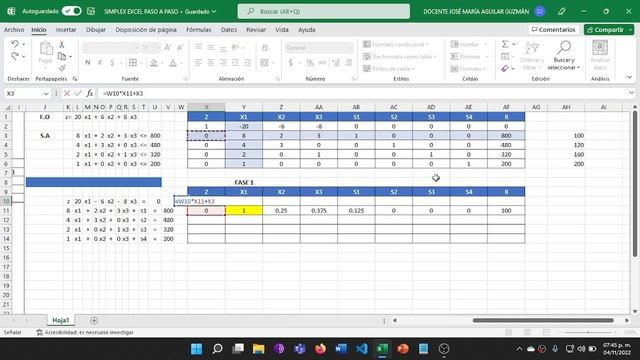This screenshot has width=640, height=360.
Task: Switch to the Disposición de página tab
Action: [x=146, y=30]
